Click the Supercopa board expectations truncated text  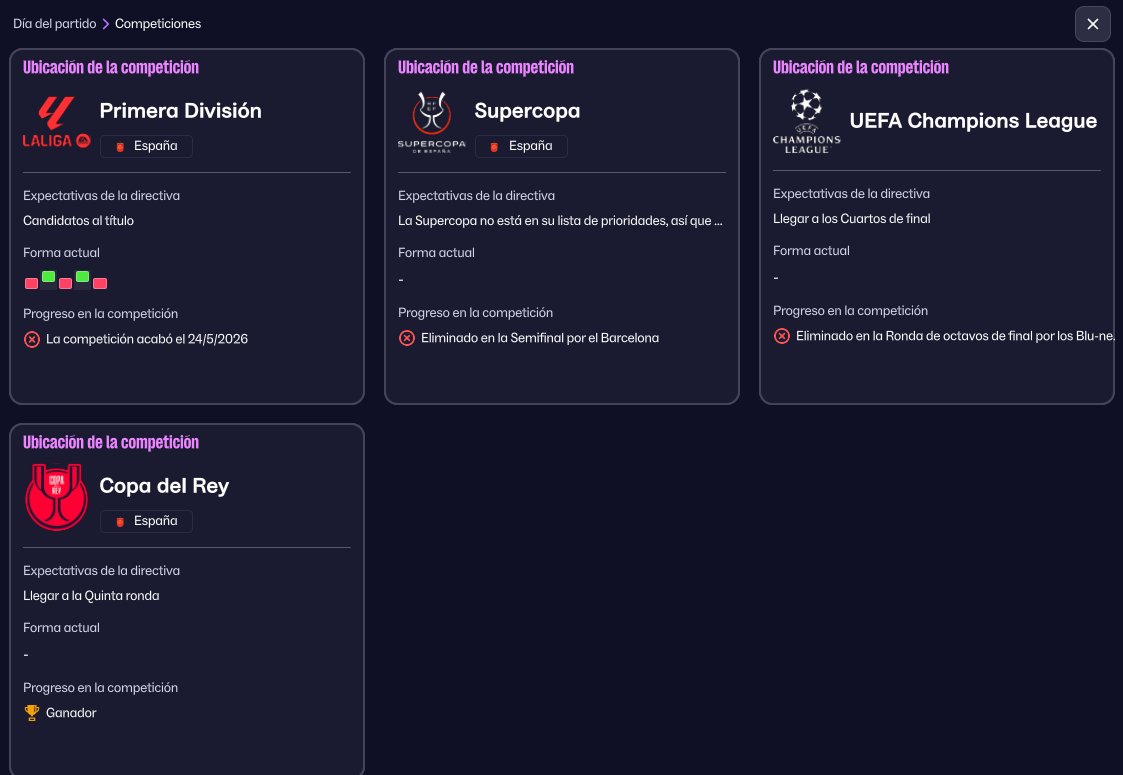click(560, 220)
